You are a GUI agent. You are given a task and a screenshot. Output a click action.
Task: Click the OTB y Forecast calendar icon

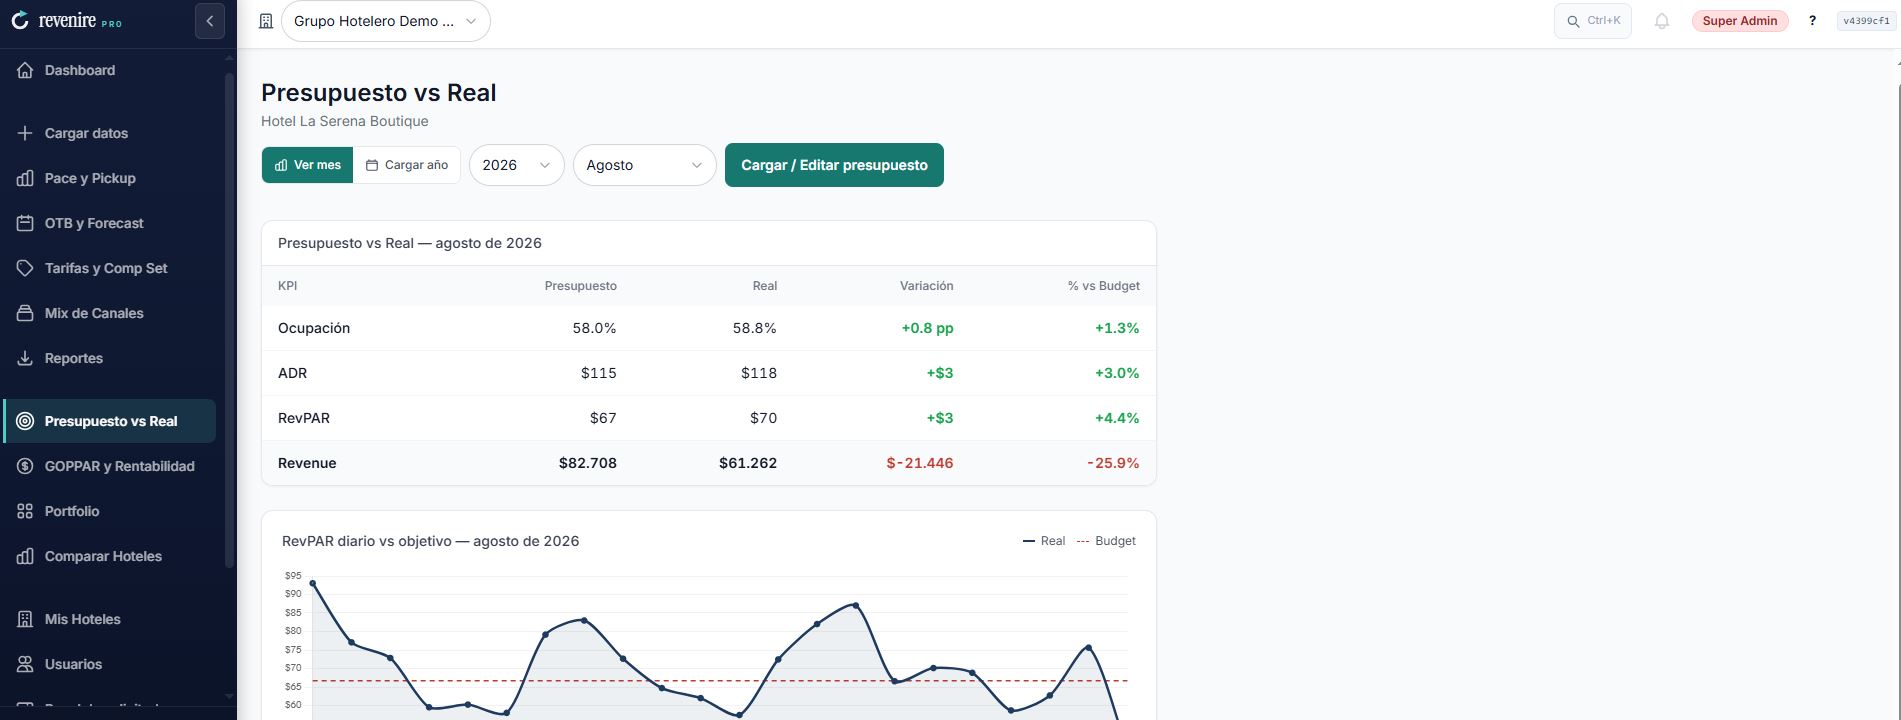point(25,223)
